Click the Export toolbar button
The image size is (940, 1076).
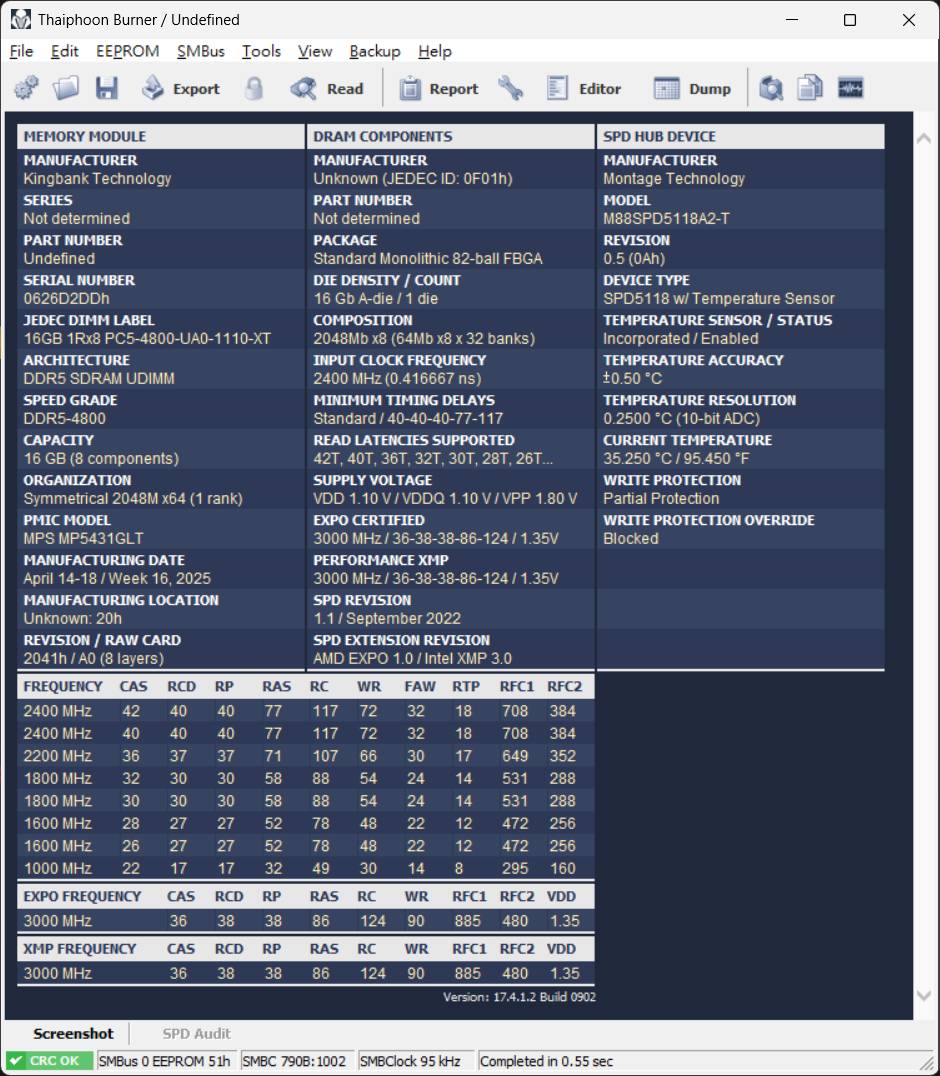tap(181, 89)
